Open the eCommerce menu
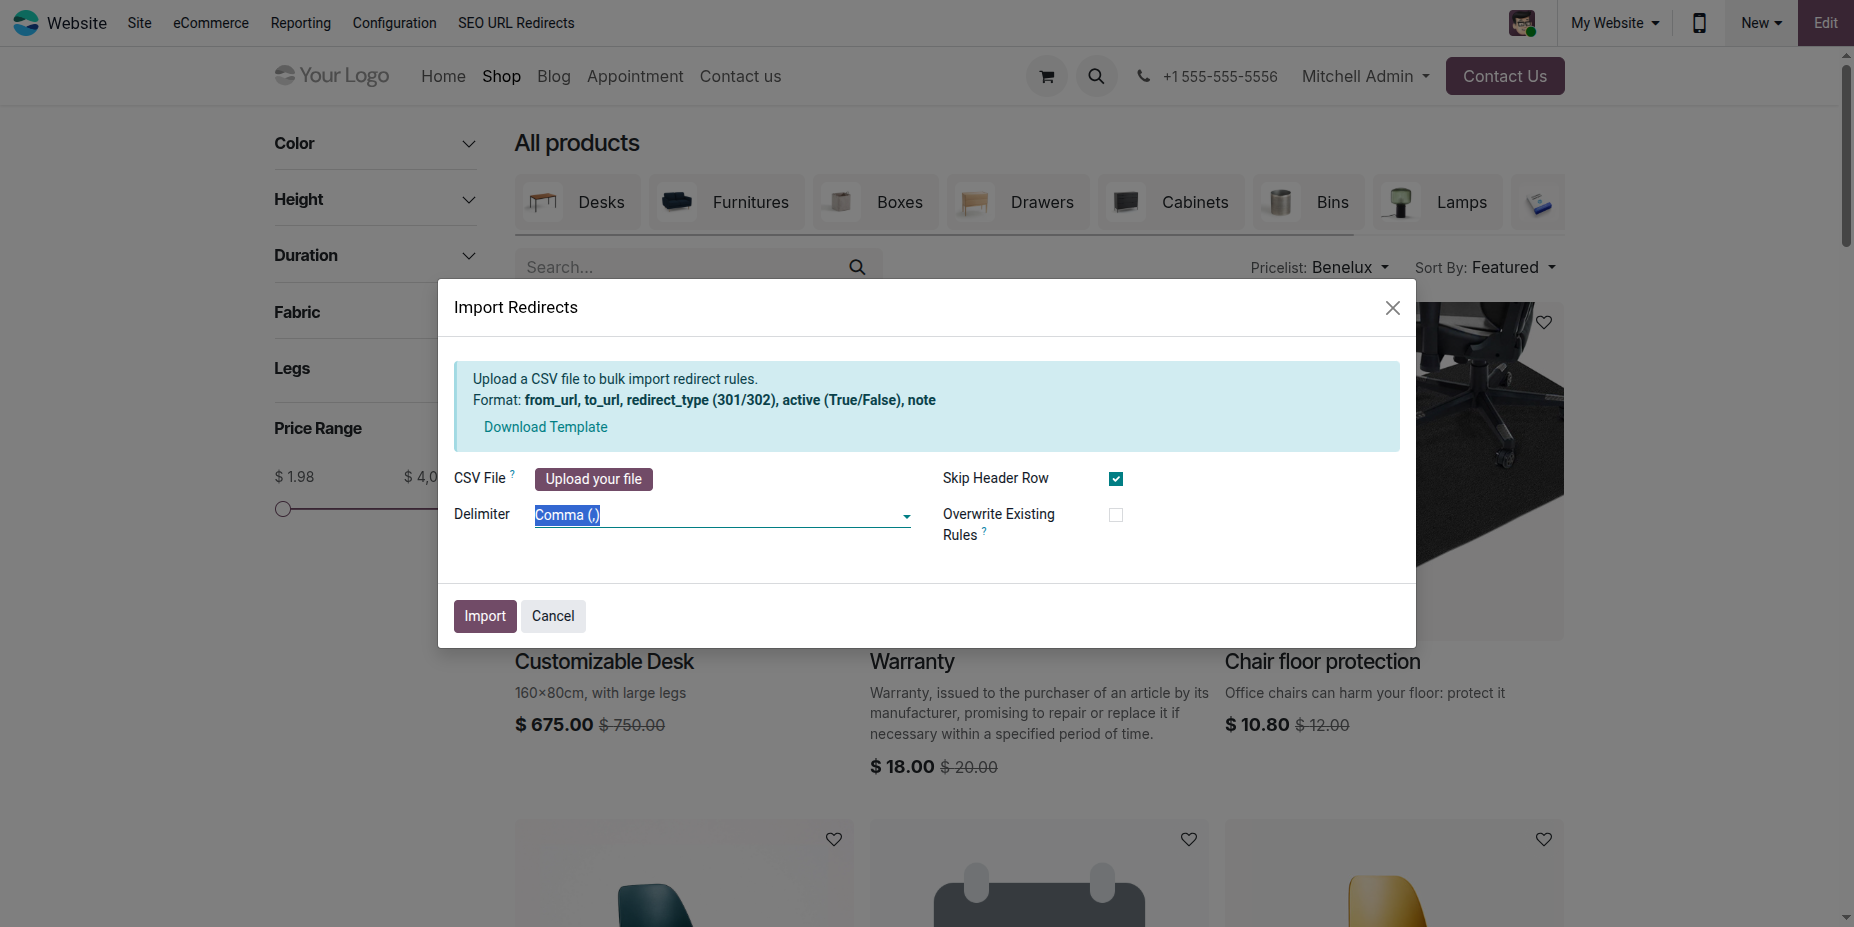The image size is (1854, 927). tap(211, 23)
